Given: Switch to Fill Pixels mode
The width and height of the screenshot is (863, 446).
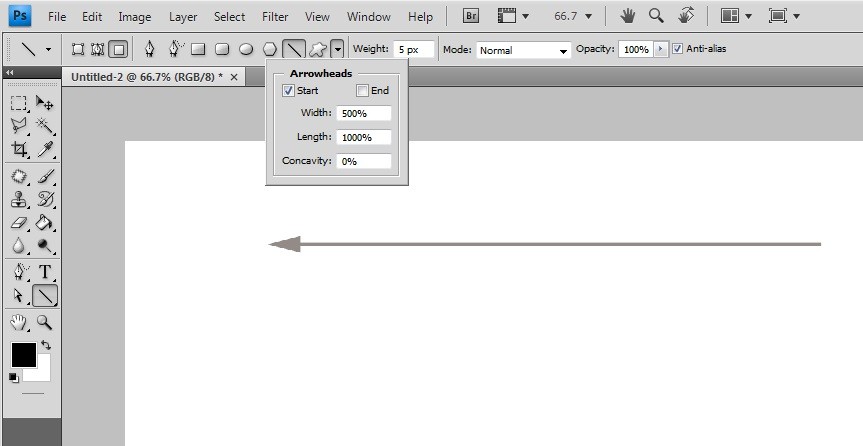Looking at the screenshot, I should point(118,50).
